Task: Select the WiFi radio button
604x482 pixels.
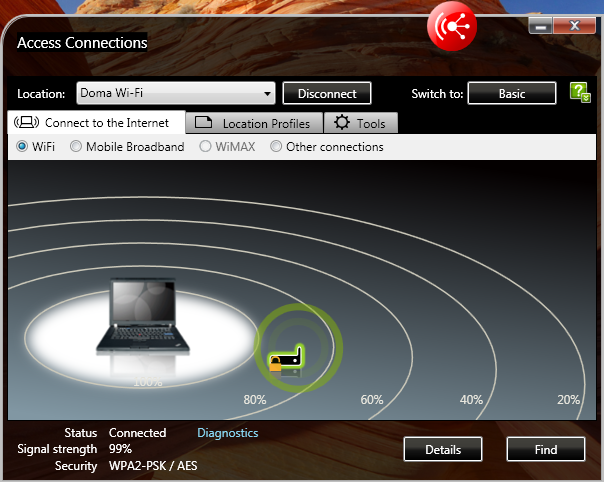Action: click(x=22, y=147)
